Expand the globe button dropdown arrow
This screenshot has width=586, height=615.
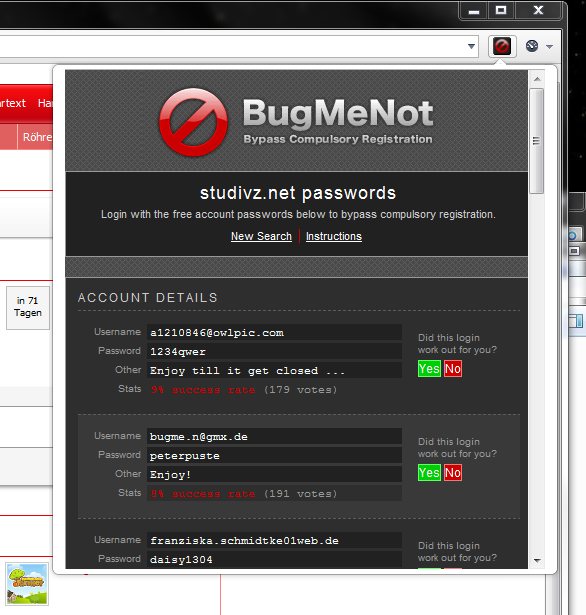pos(550,47)
